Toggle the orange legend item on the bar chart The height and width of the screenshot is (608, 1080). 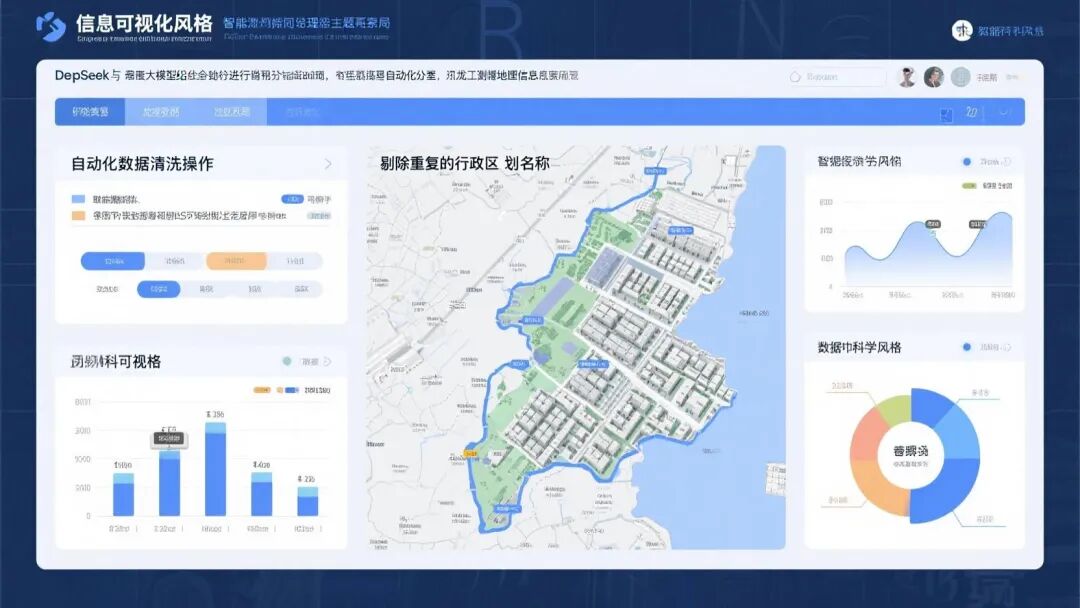[262, 389]
